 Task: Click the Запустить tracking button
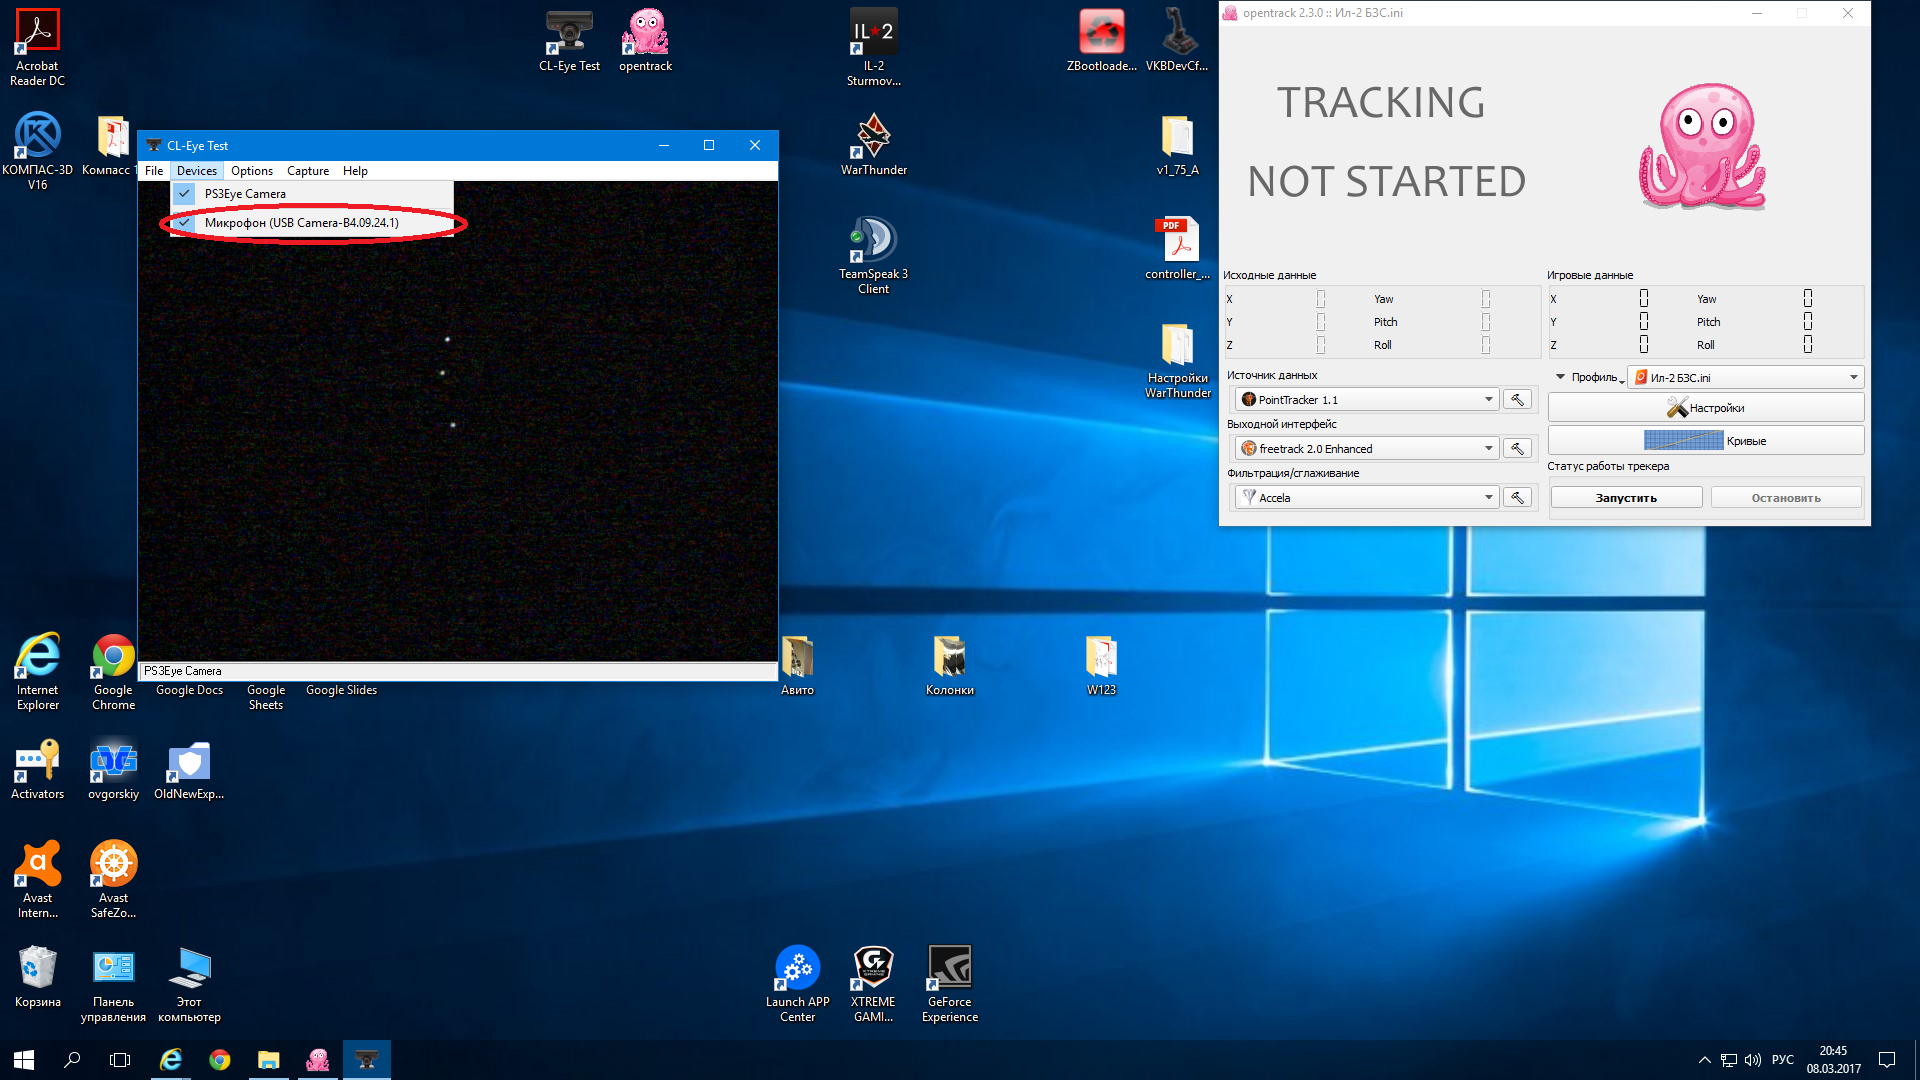[x=1626, y=498]
